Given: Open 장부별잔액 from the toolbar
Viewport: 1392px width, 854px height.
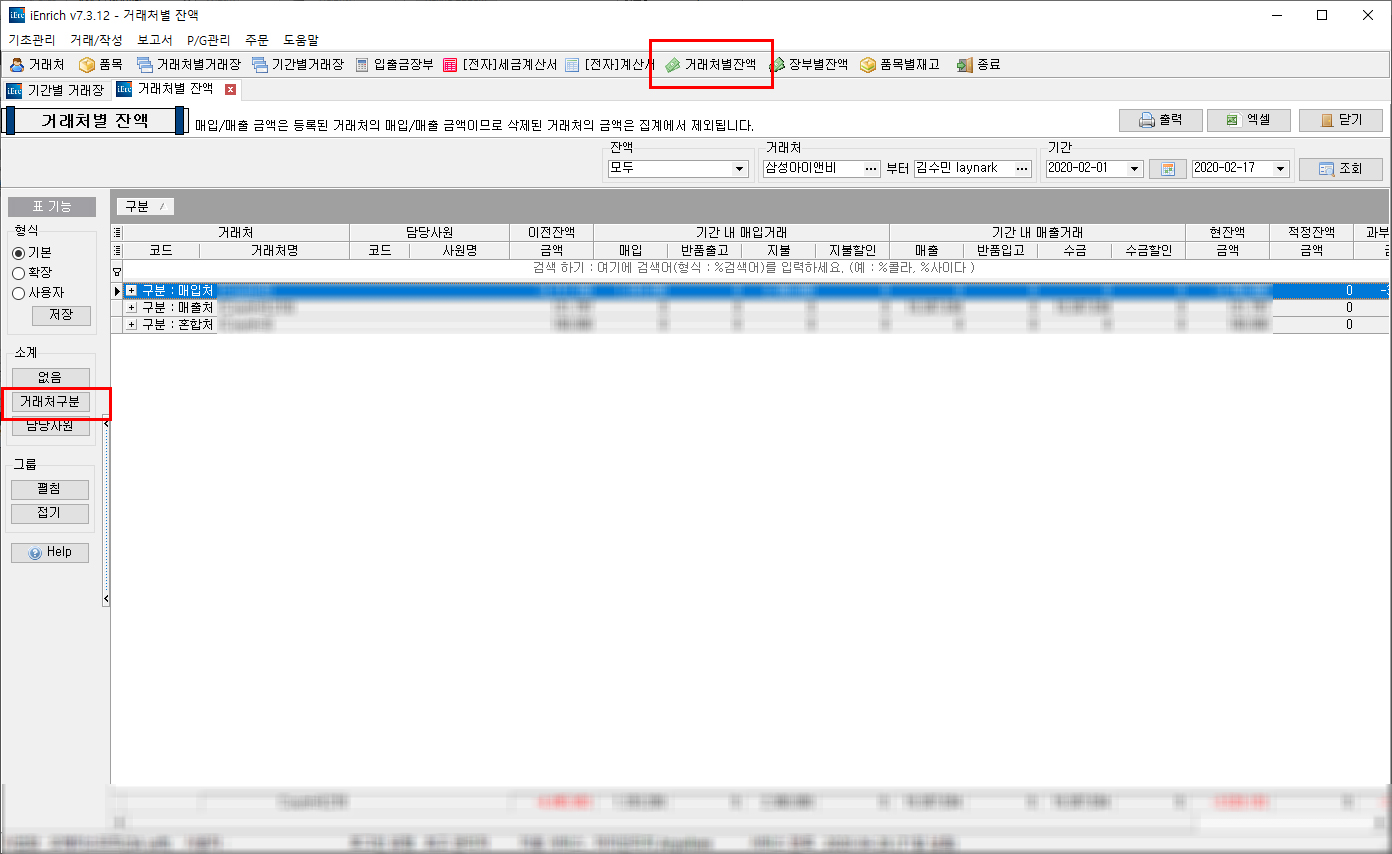Looking at the screenshot, I should pyautogui.click(x=808, y=64).
